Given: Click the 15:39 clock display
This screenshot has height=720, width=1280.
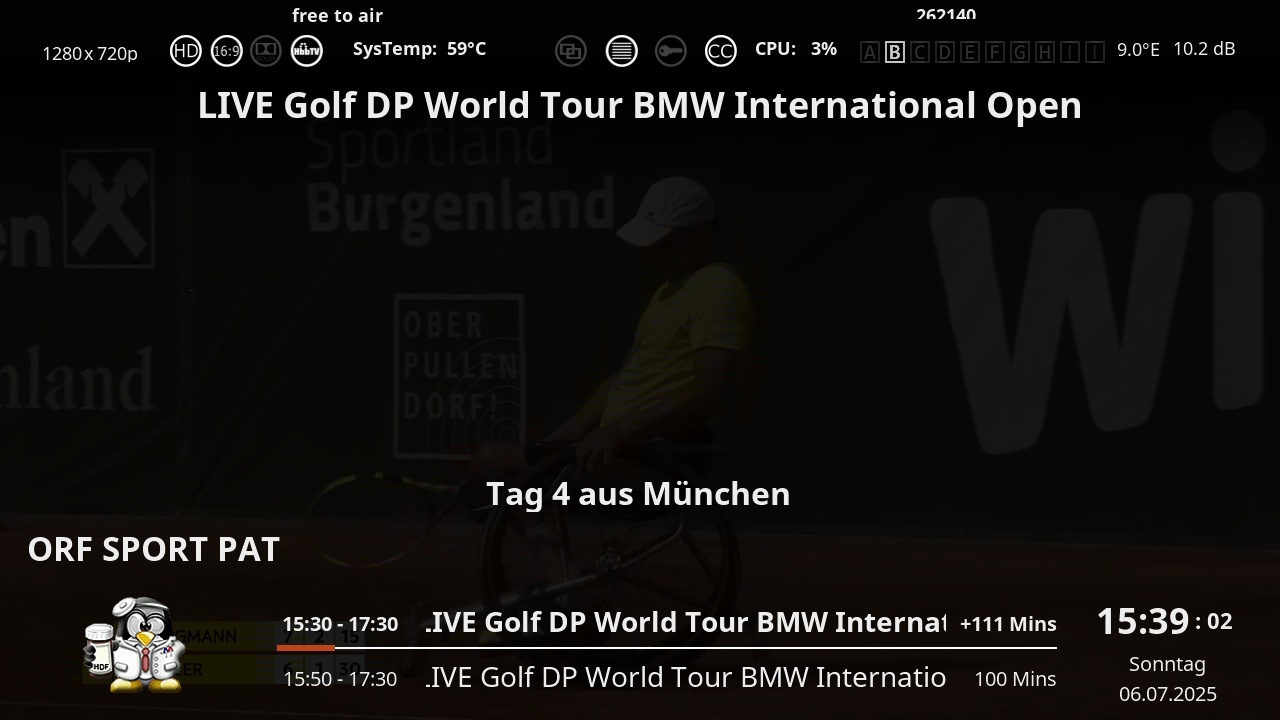Looking at the screenshot, I should click(1143, 621).
